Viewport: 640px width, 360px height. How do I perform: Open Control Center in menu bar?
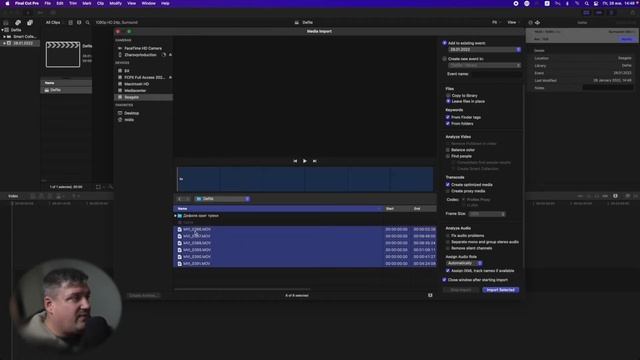click(x=596, y=3)
